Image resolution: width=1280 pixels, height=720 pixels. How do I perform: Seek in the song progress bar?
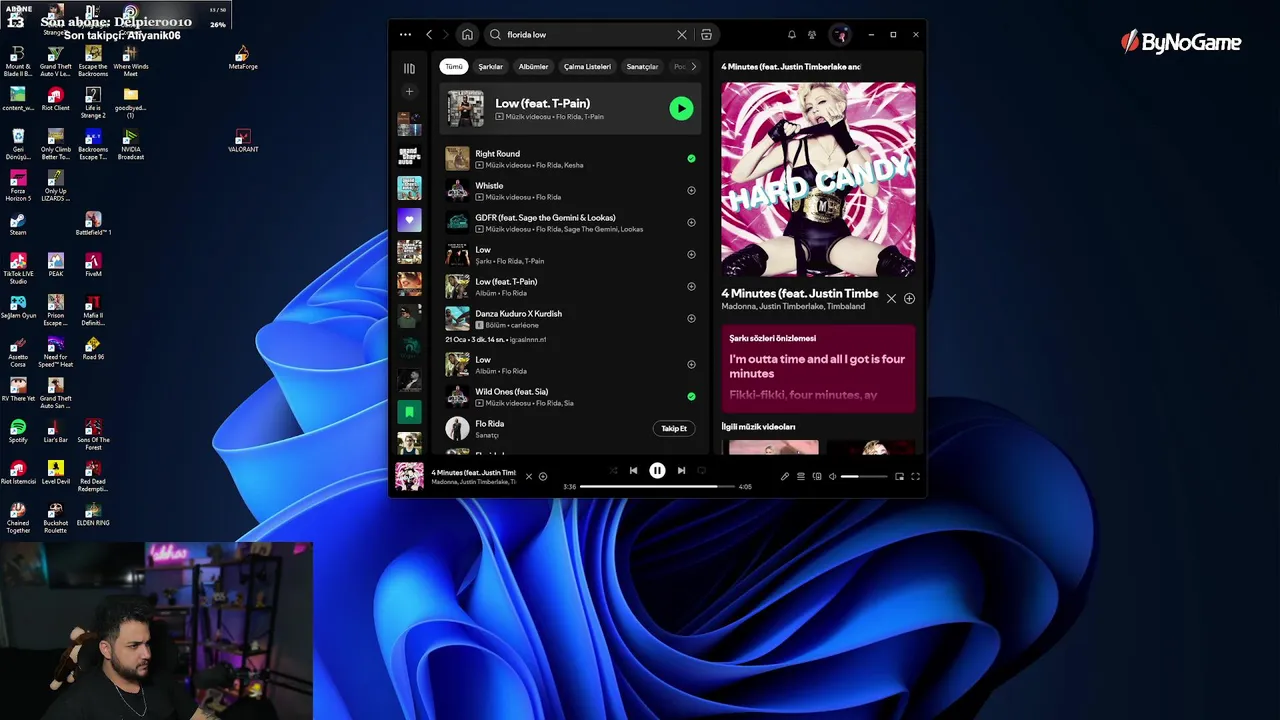tap(656, 486)
